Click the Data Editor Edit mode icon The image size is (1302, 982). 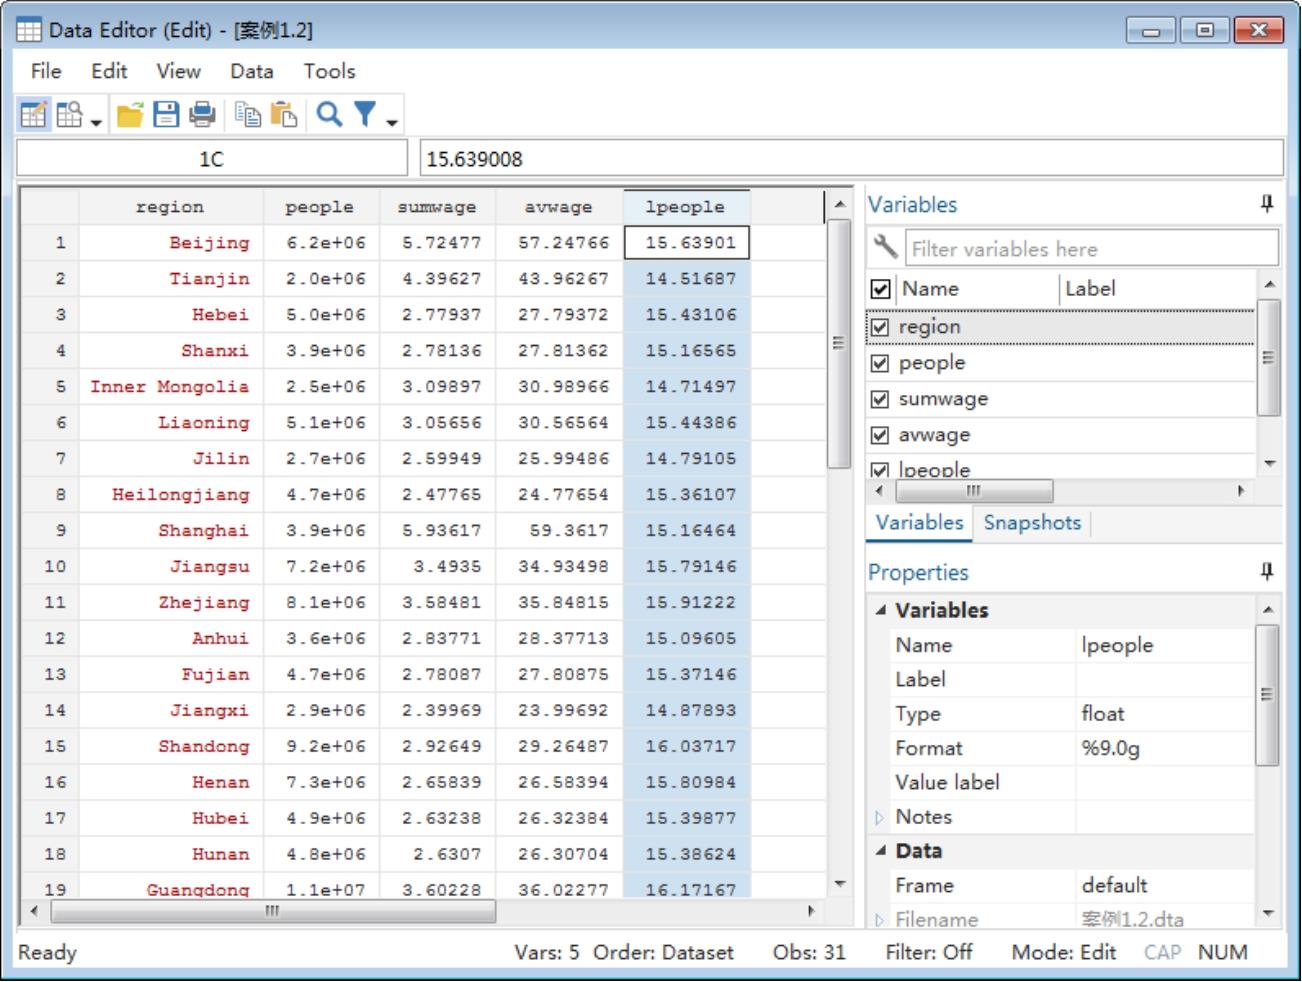pyautogui.click(x=33, y=115)
